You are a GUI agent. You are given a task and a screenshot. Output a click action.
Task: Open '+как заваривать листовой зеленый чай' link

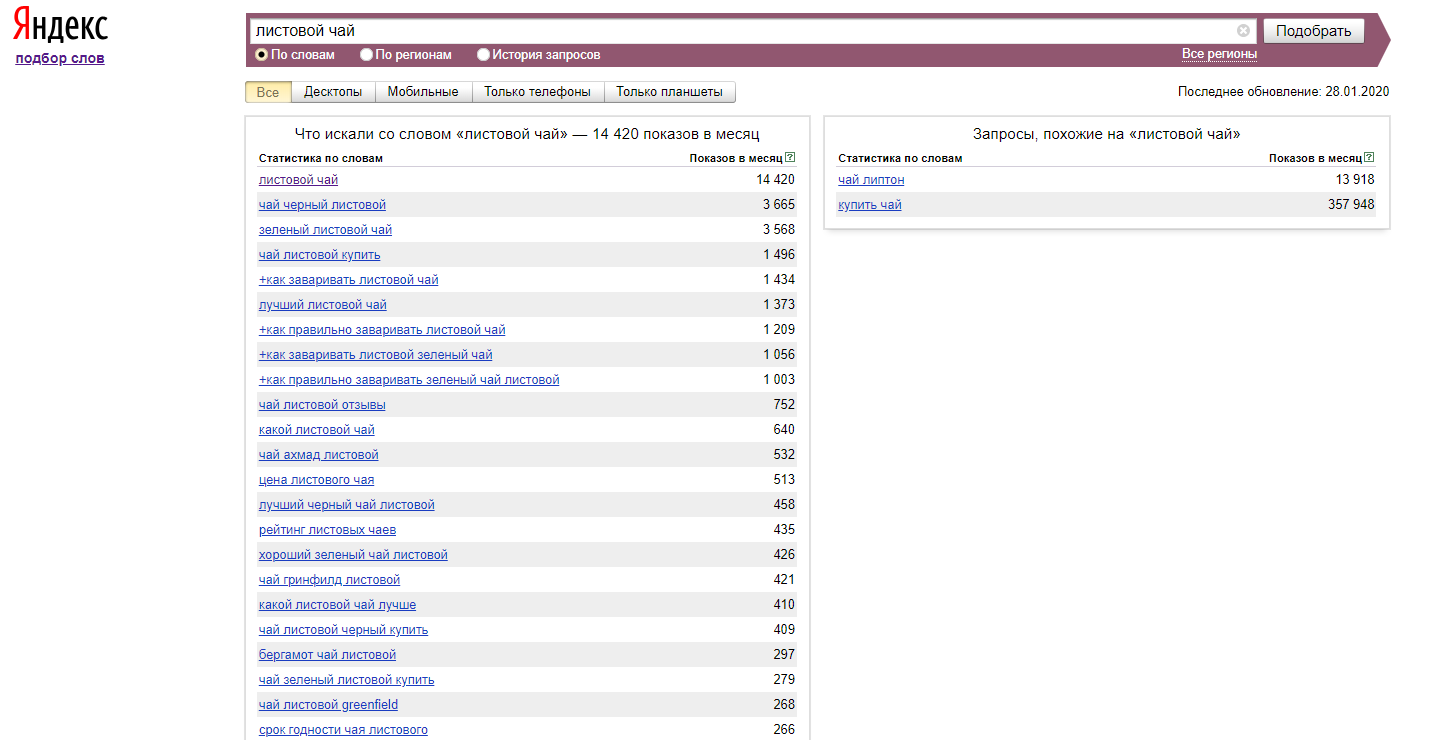click(x=375, y=355)
